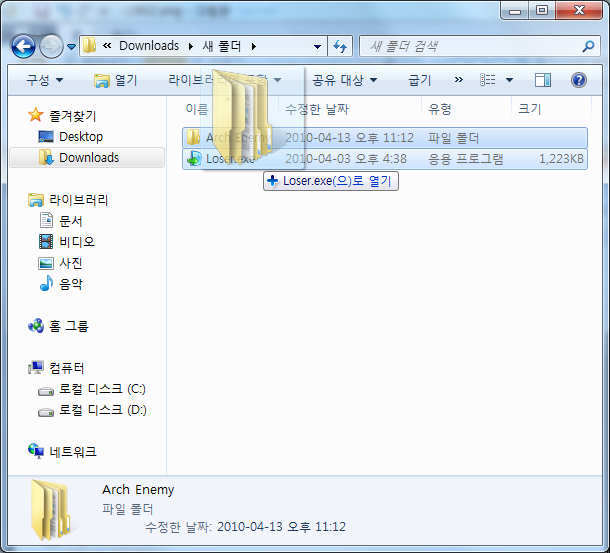Open Help via the question mark icon
610x553 pixels.
[578, 80]
